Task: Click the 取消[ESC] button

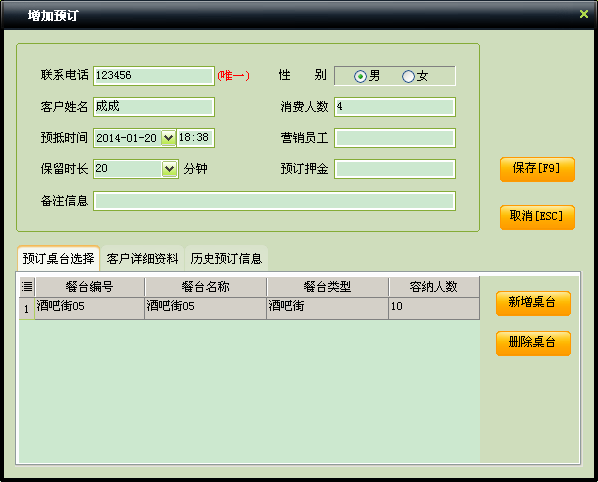Action: [x=537, y=217]
